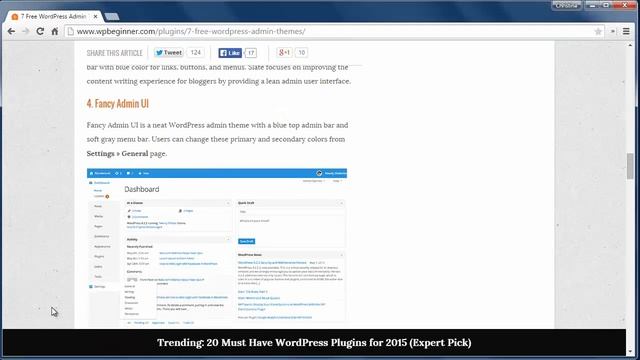
Task: Click the 4. Fancy Admin UI heading
Action: (x=118, y=104)
